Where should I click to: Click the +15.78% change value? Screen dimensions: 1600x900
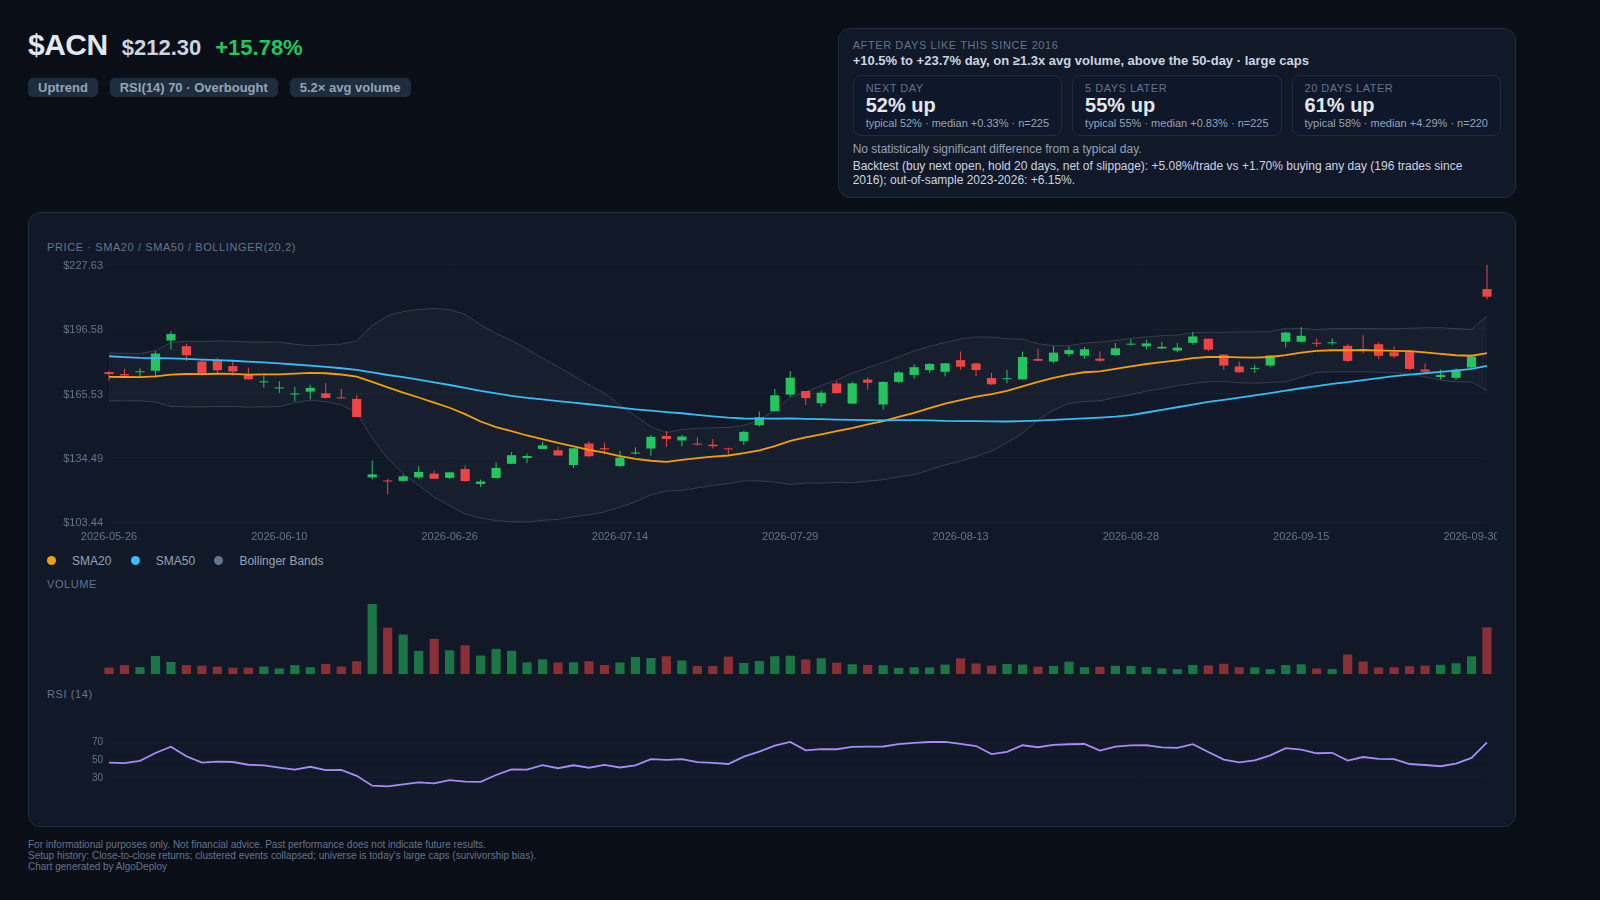[258, 48]
